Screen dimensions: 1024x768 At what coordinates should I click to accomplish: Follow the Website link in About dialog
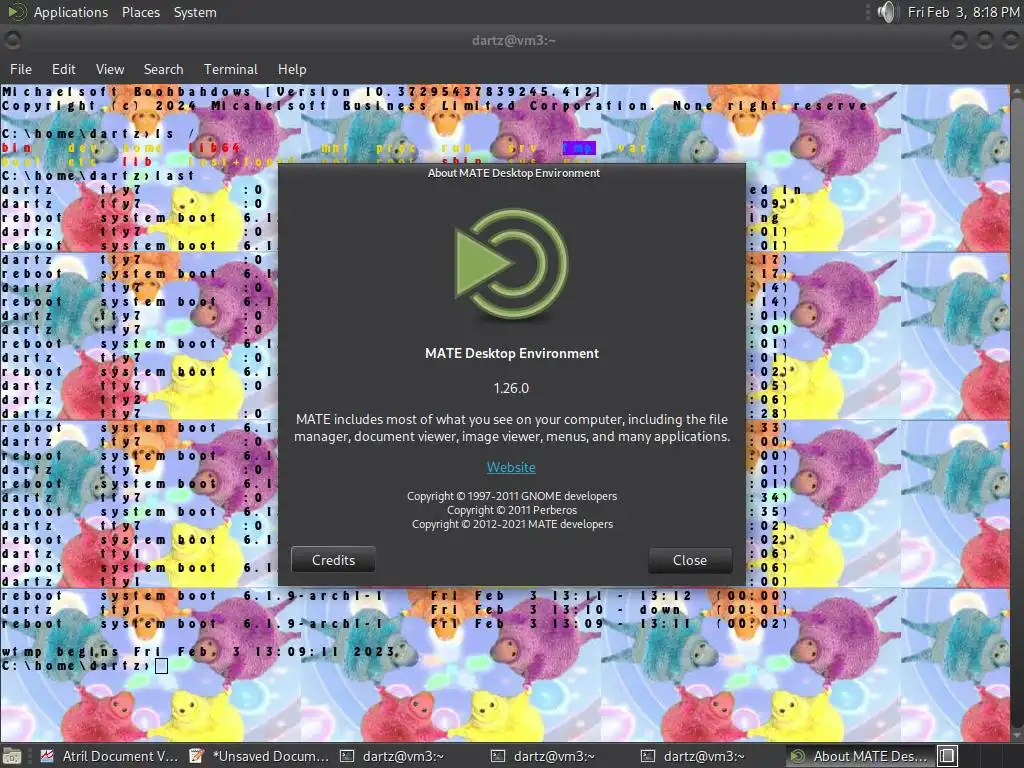[x=511, y=468]
